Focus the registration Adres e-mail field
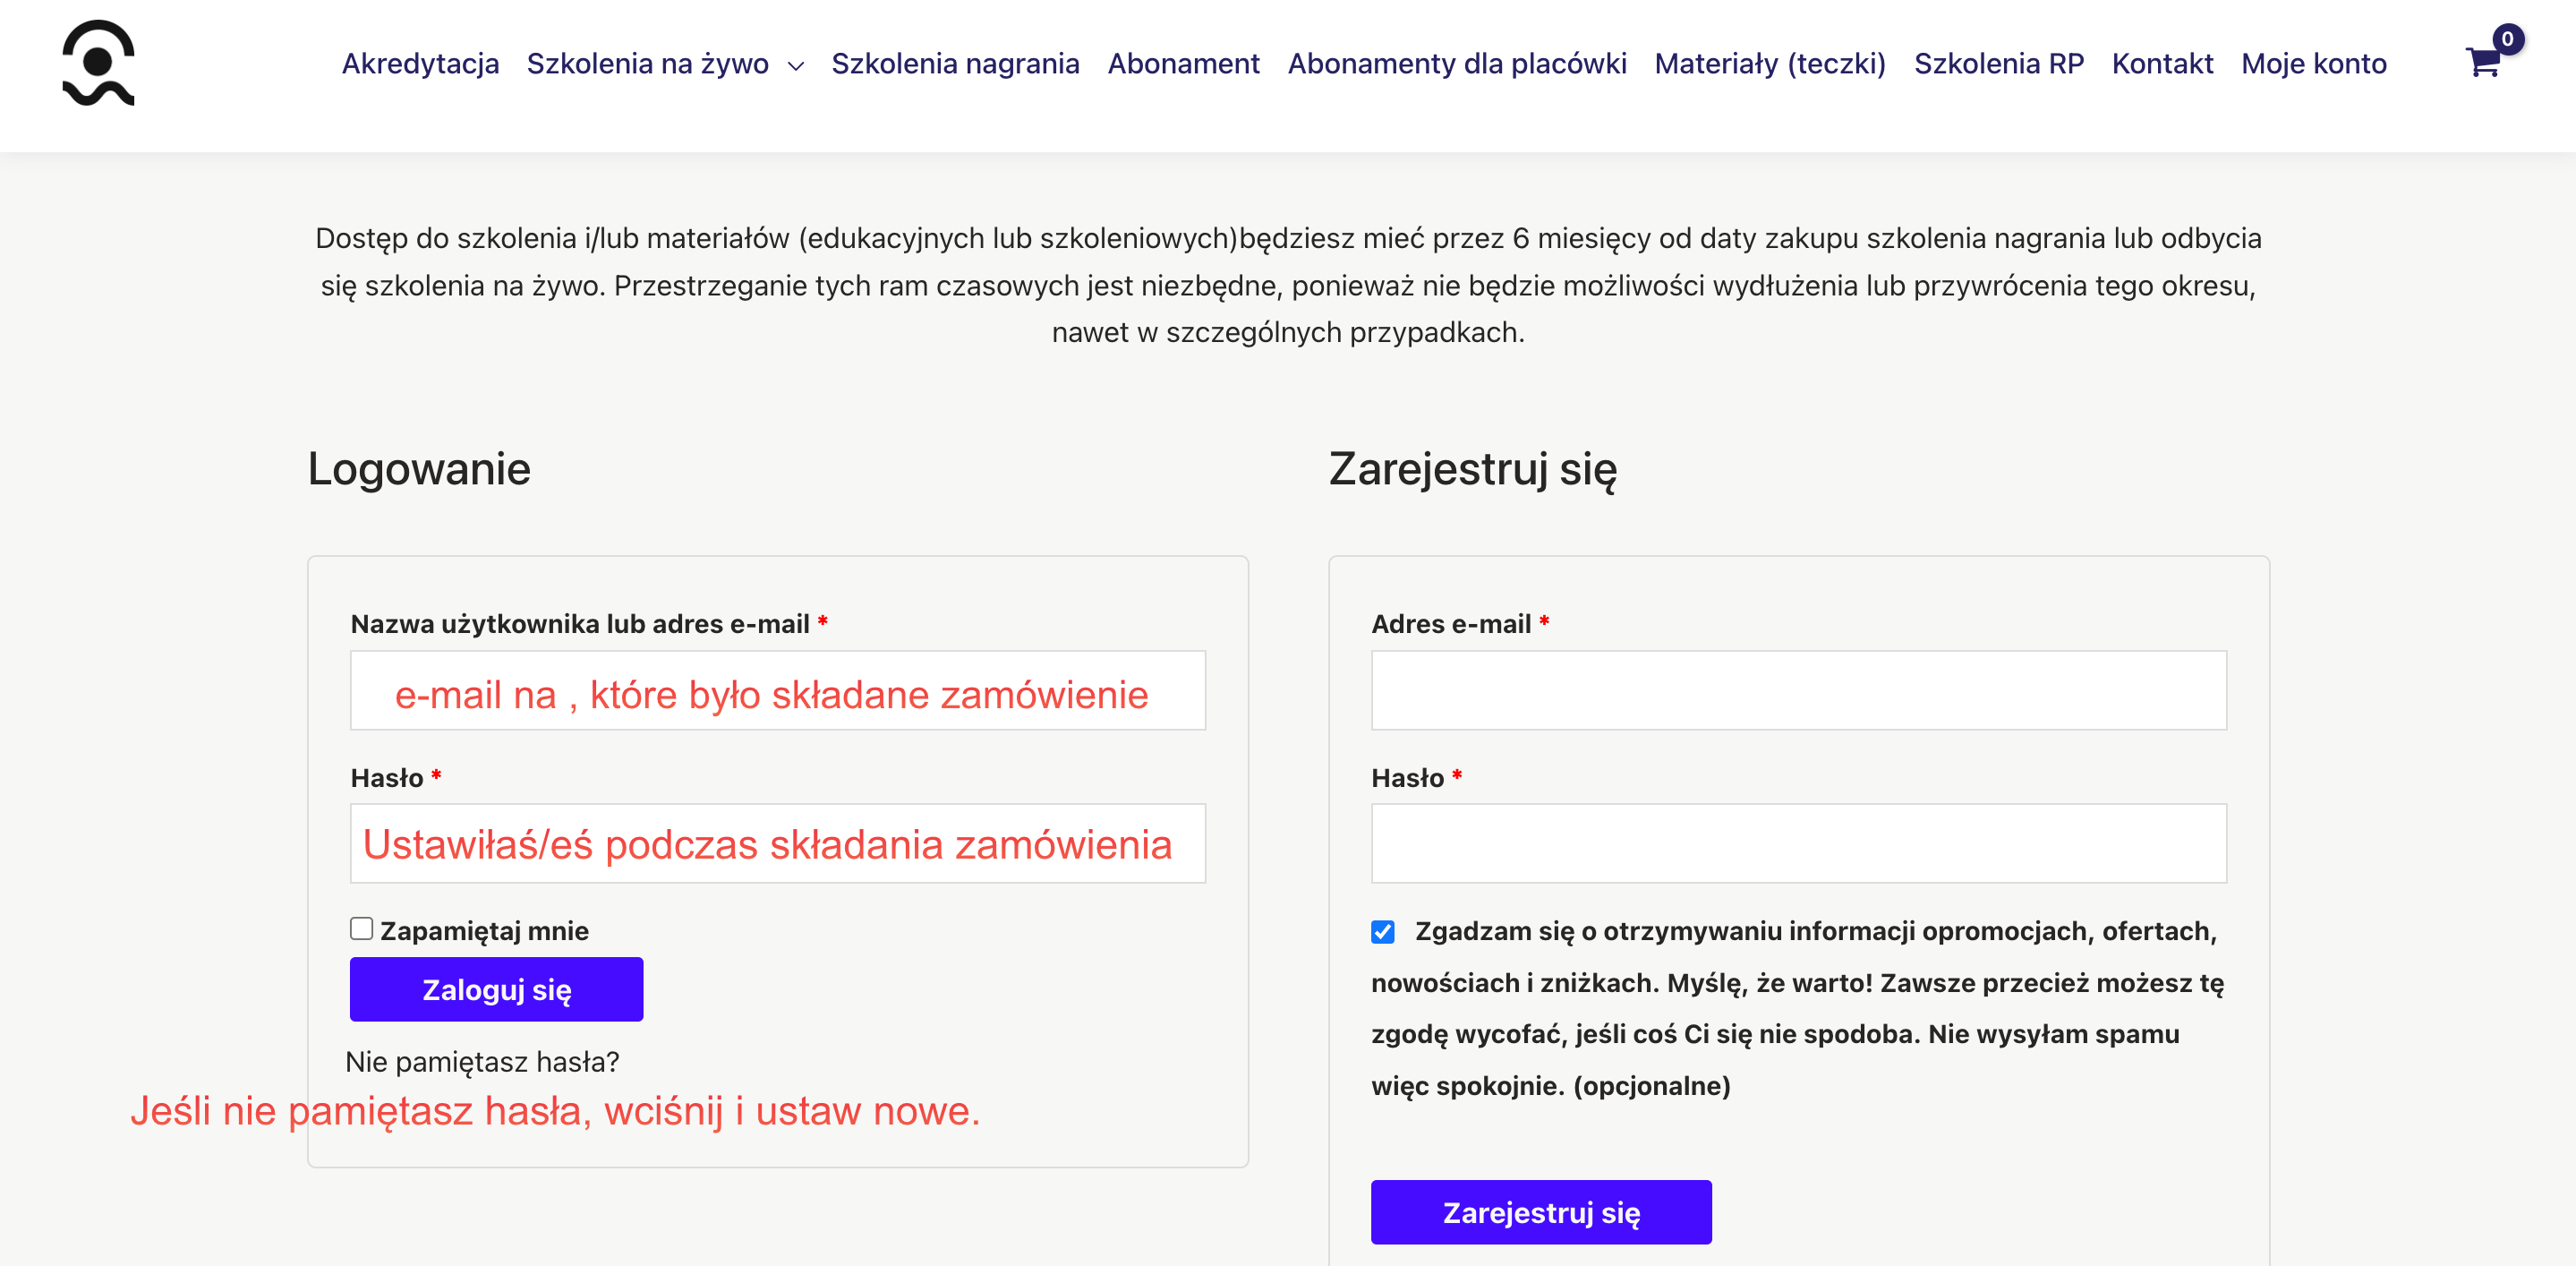Image resolution: width=2576 pixels, height=1266 pixels. coord(1798,690)
